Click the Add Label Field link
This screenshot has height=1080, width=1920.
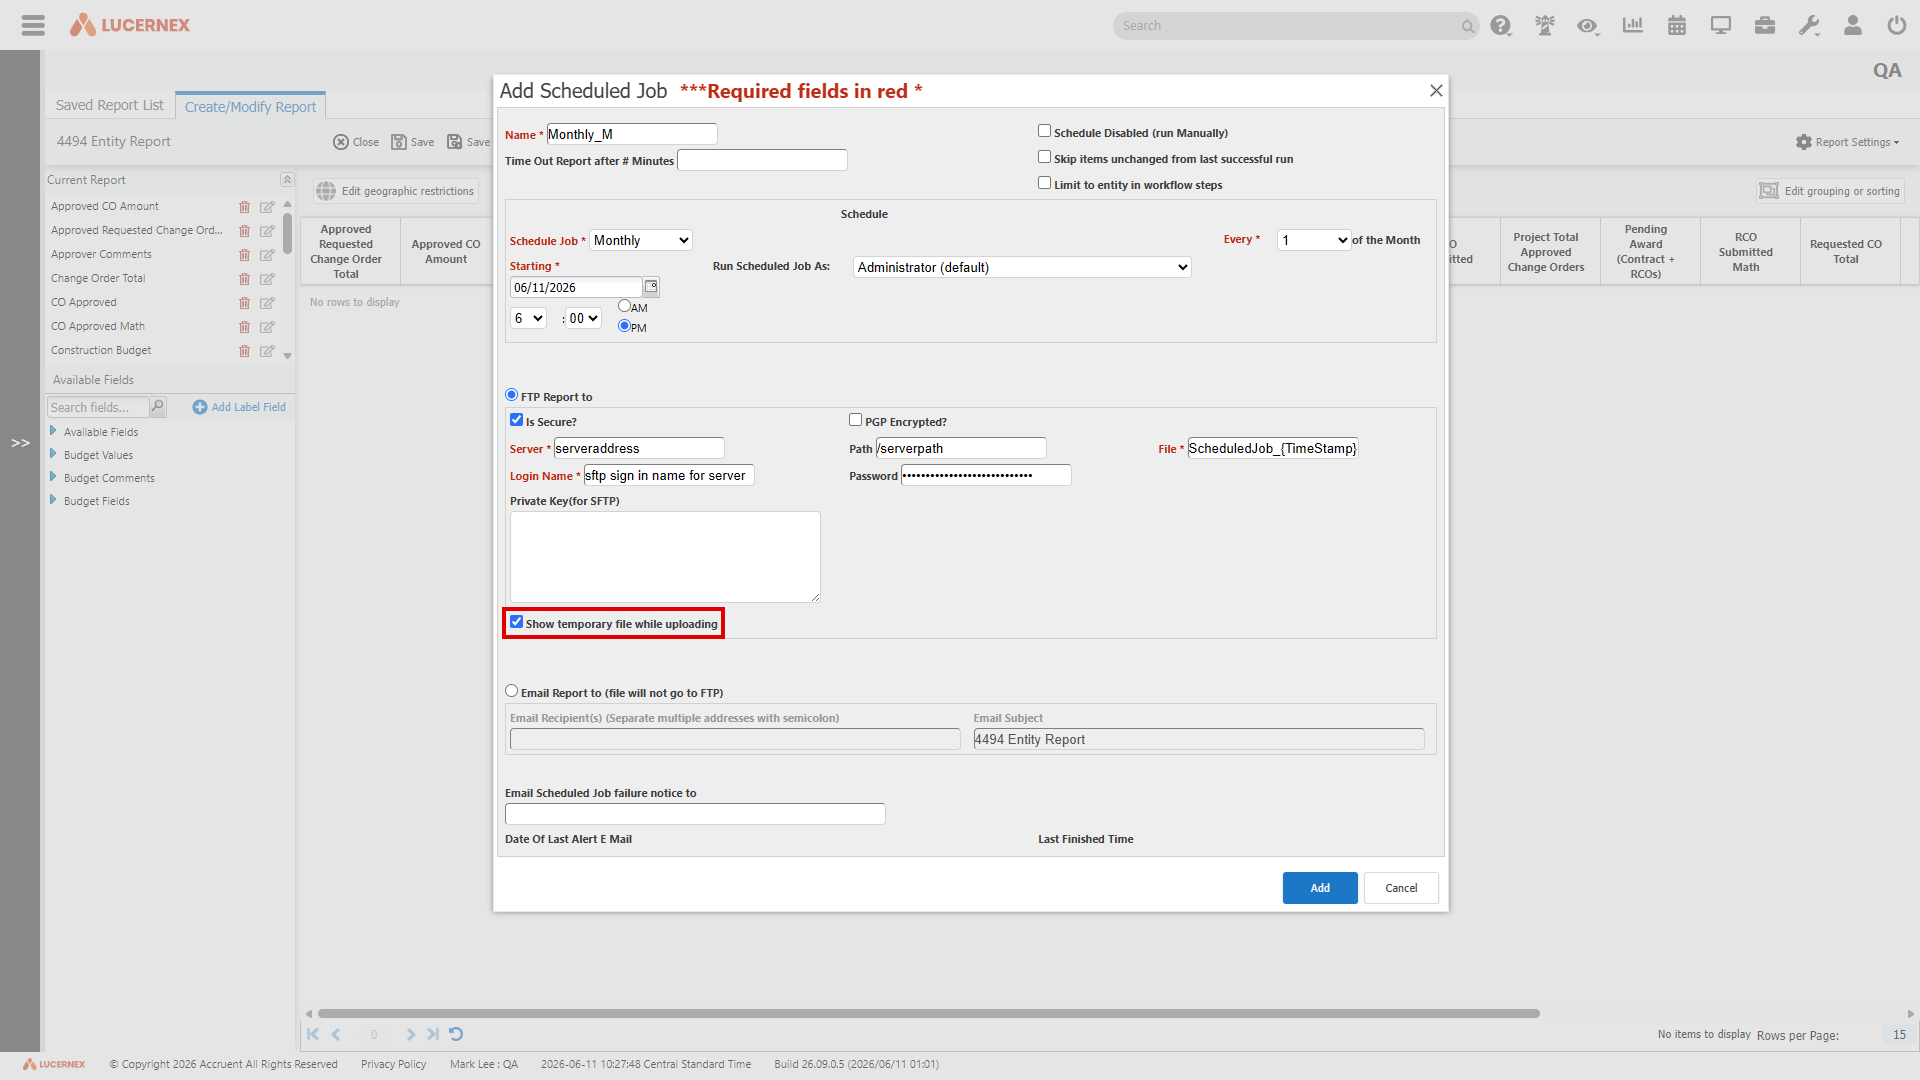(x=239, y=407)
